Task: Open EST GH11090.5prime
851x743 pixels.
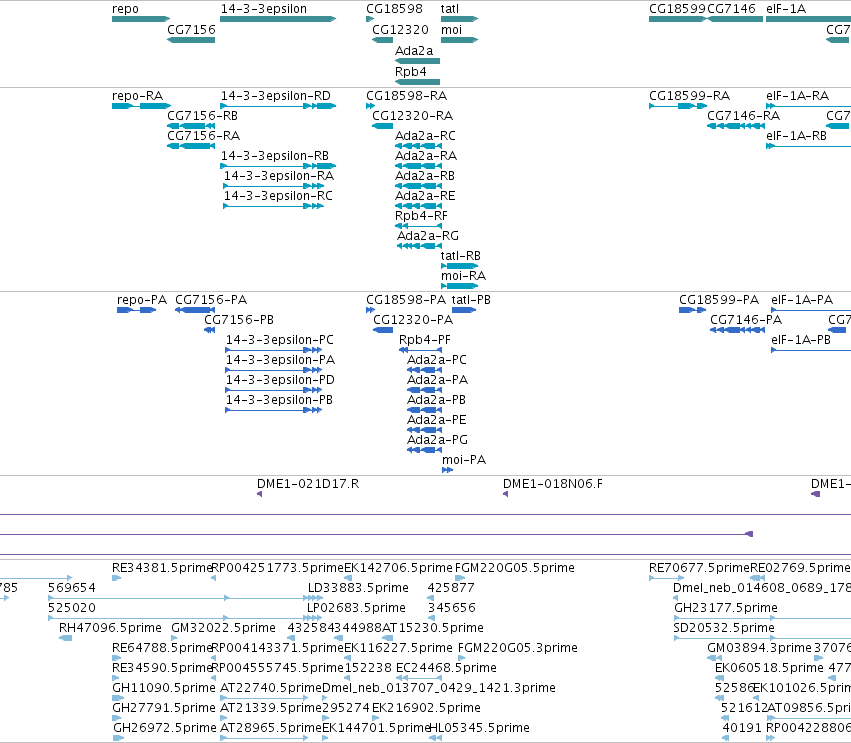Action: (164, 688)
